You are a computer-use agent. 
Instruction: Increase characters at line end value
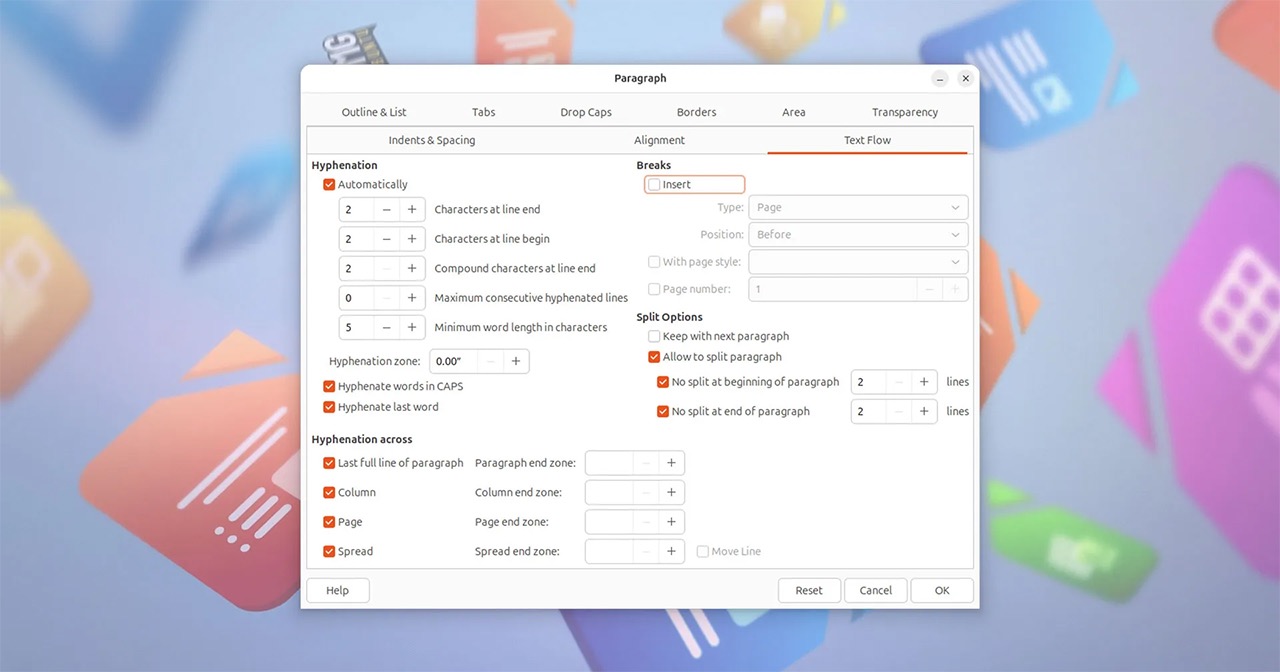(x=412, y=210)
